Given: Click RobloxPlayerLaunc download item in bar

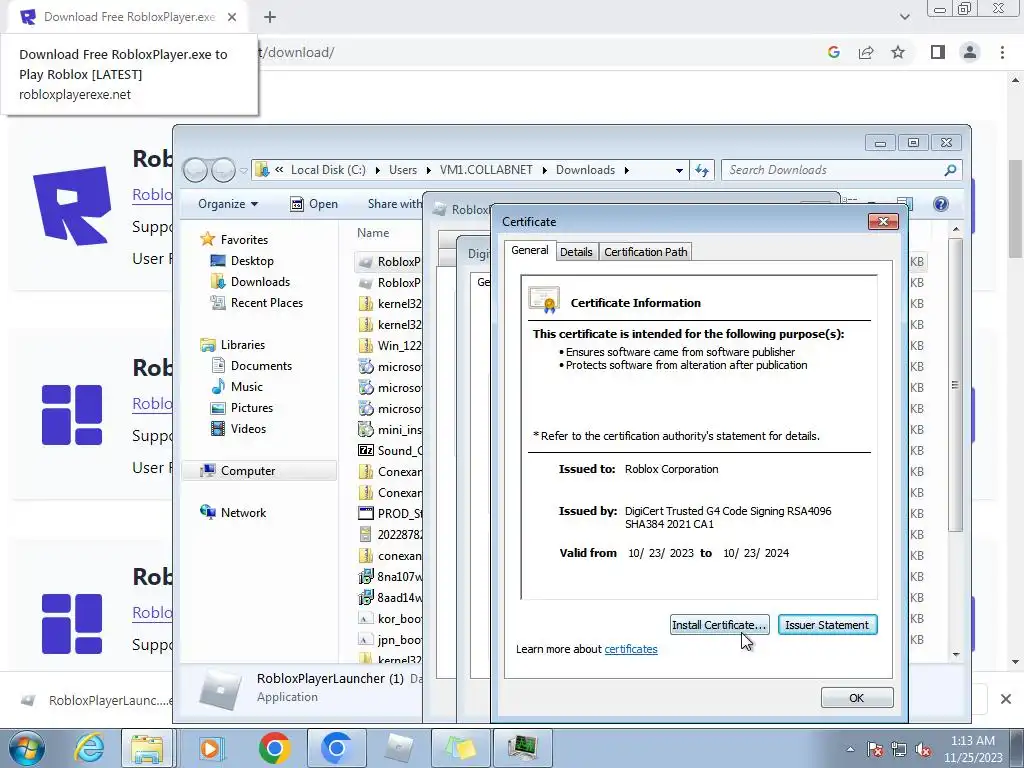Looking at the screenshot, I should [98, 701].
